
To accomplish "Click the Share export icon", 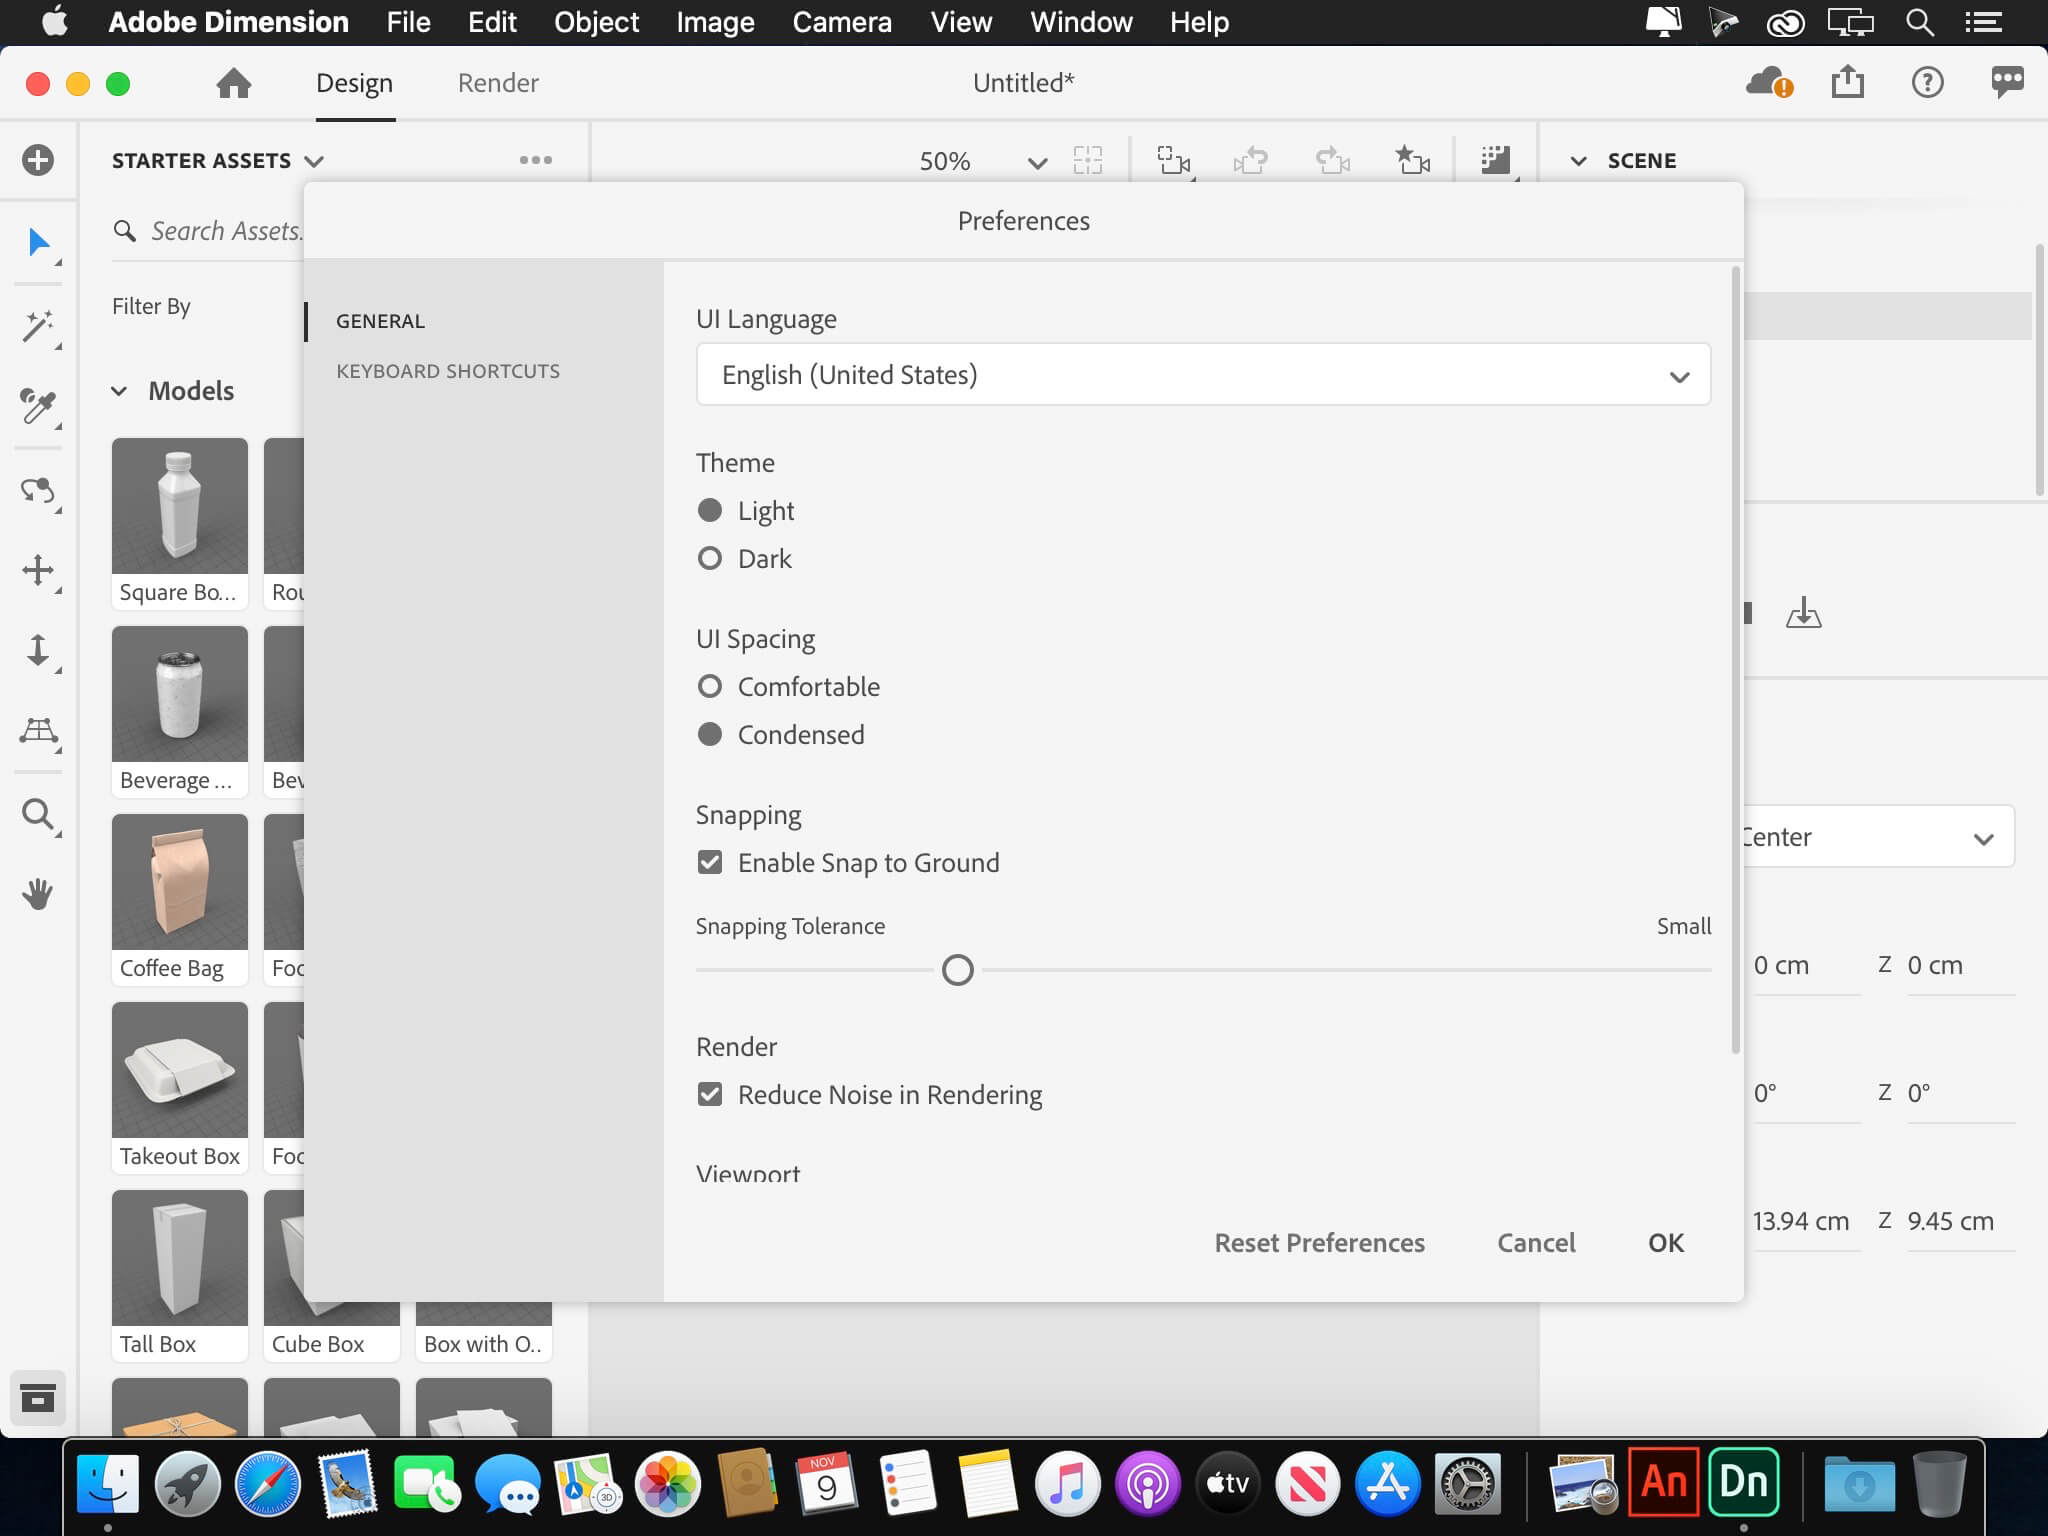I will pos(1847,82).
